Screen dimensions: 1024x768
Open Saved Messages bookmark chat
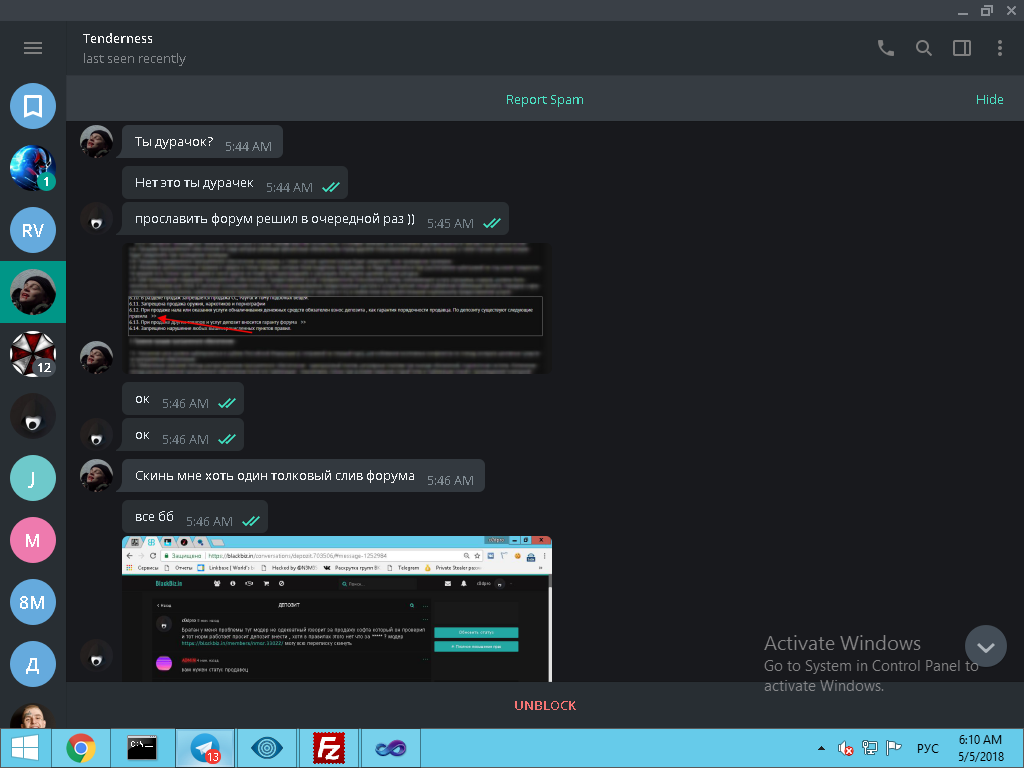(x=33, y=106)
